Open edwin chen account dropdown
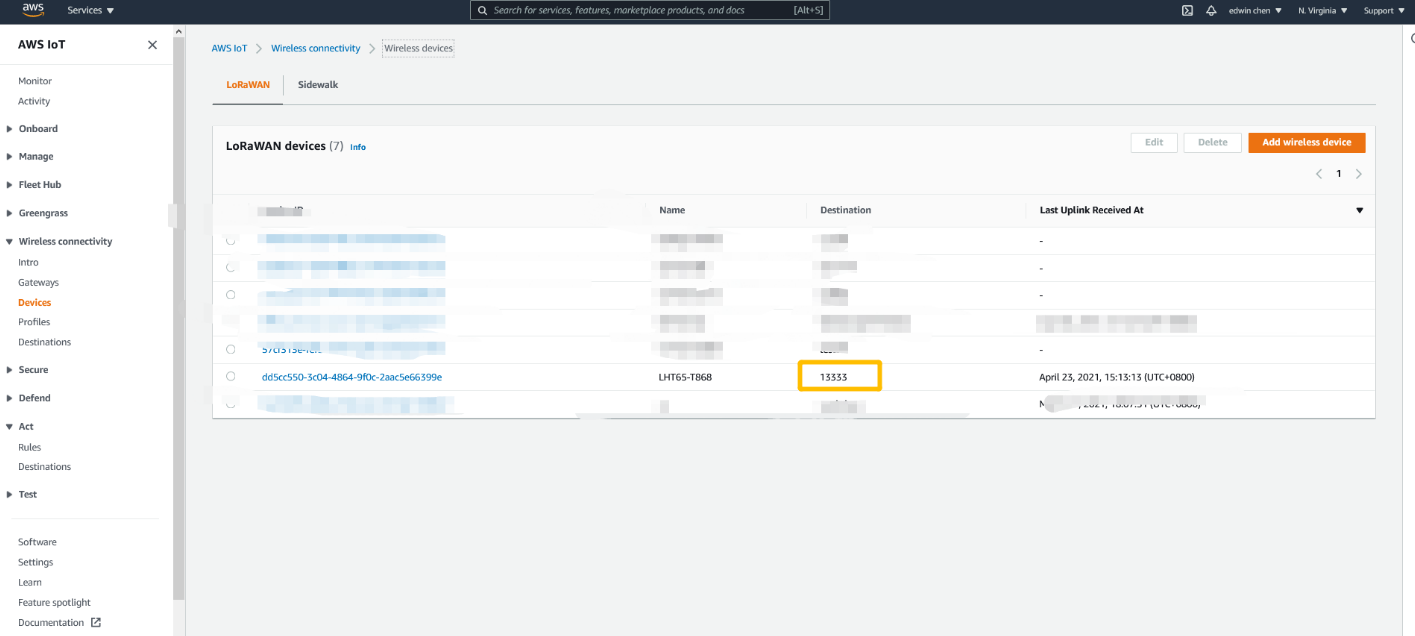Screen dimensions: 1415x636 pyautogui.click(x=1255, y=11)
